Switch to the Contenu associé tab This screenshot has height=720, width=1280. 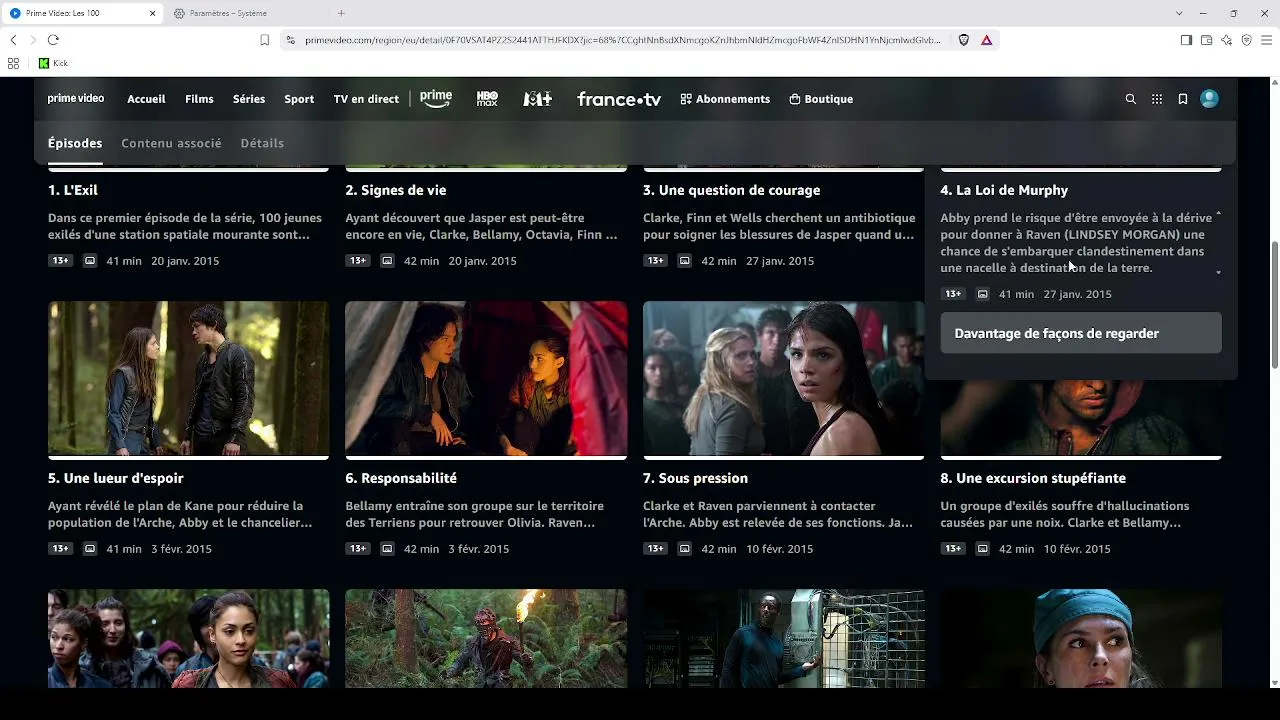coord(171,143)
